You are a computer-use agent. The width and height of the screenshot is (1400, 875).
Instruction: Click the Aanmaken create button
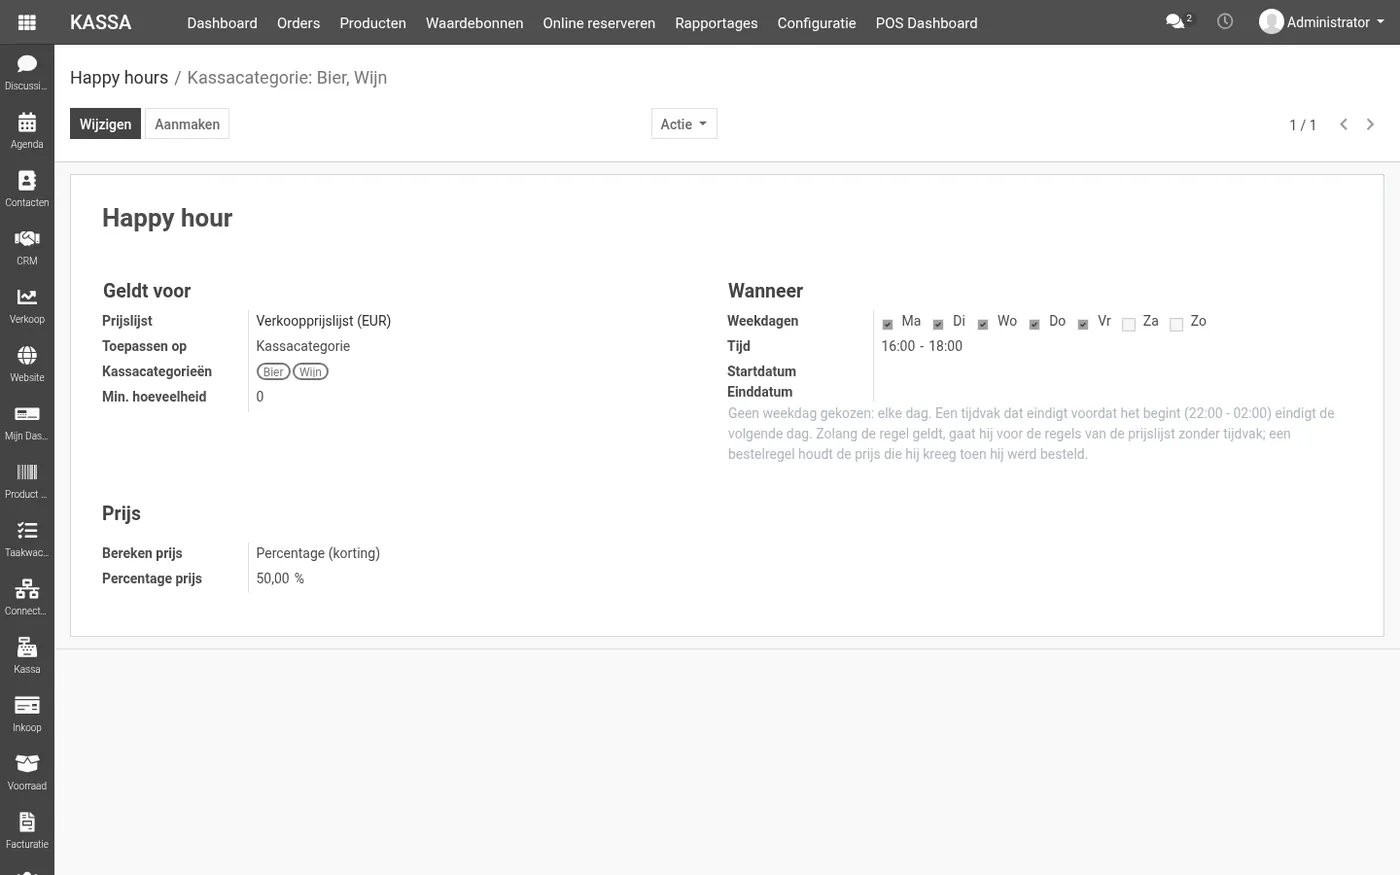point(187,124)
